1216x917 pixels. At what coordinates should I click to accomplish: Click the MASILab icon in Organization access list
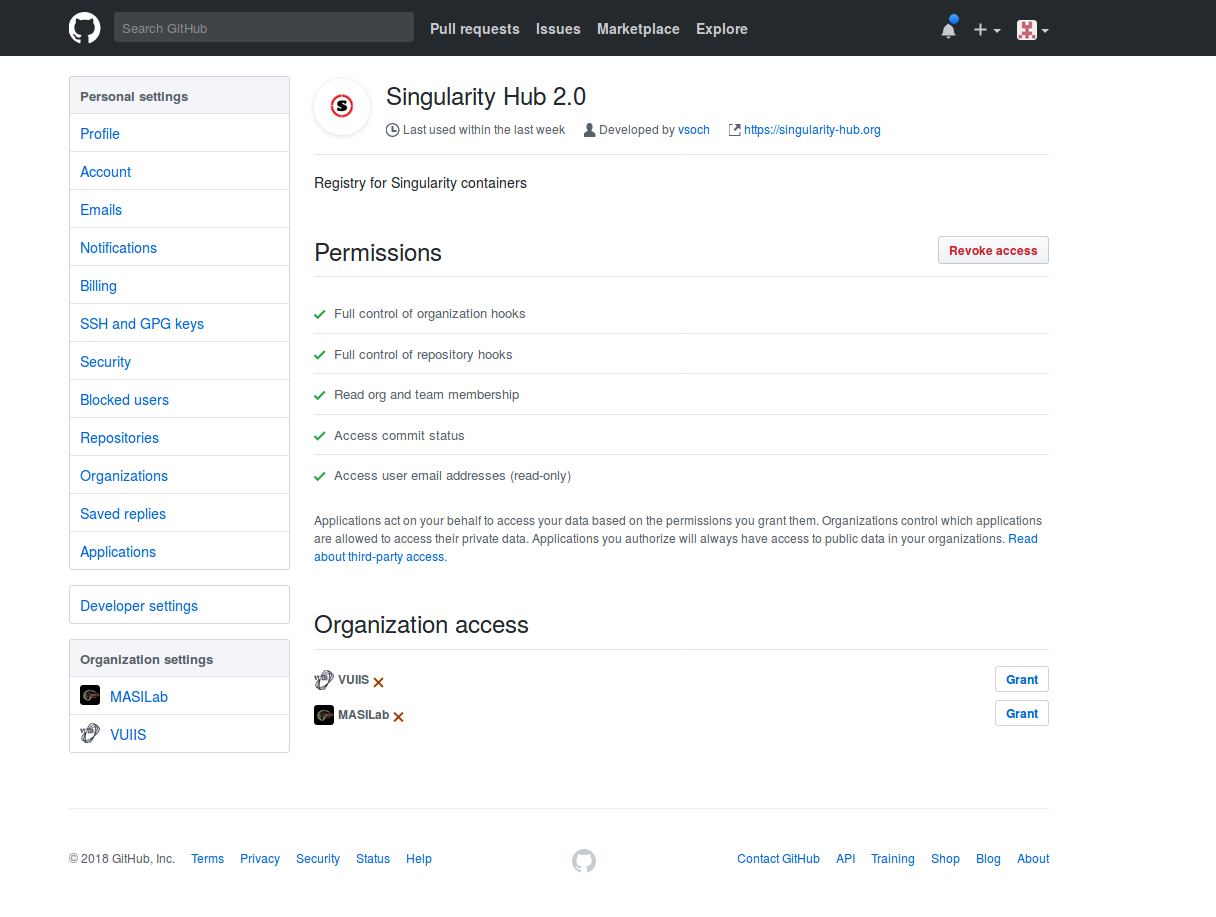coord(324,714)
